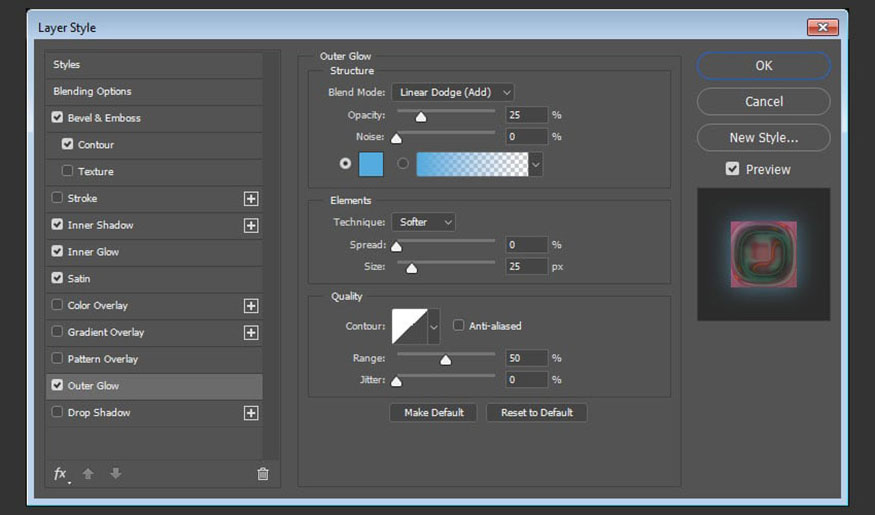This screenshot has height=515, width=875.
Task: Select the Satin effect row
Action: (153, 278)
